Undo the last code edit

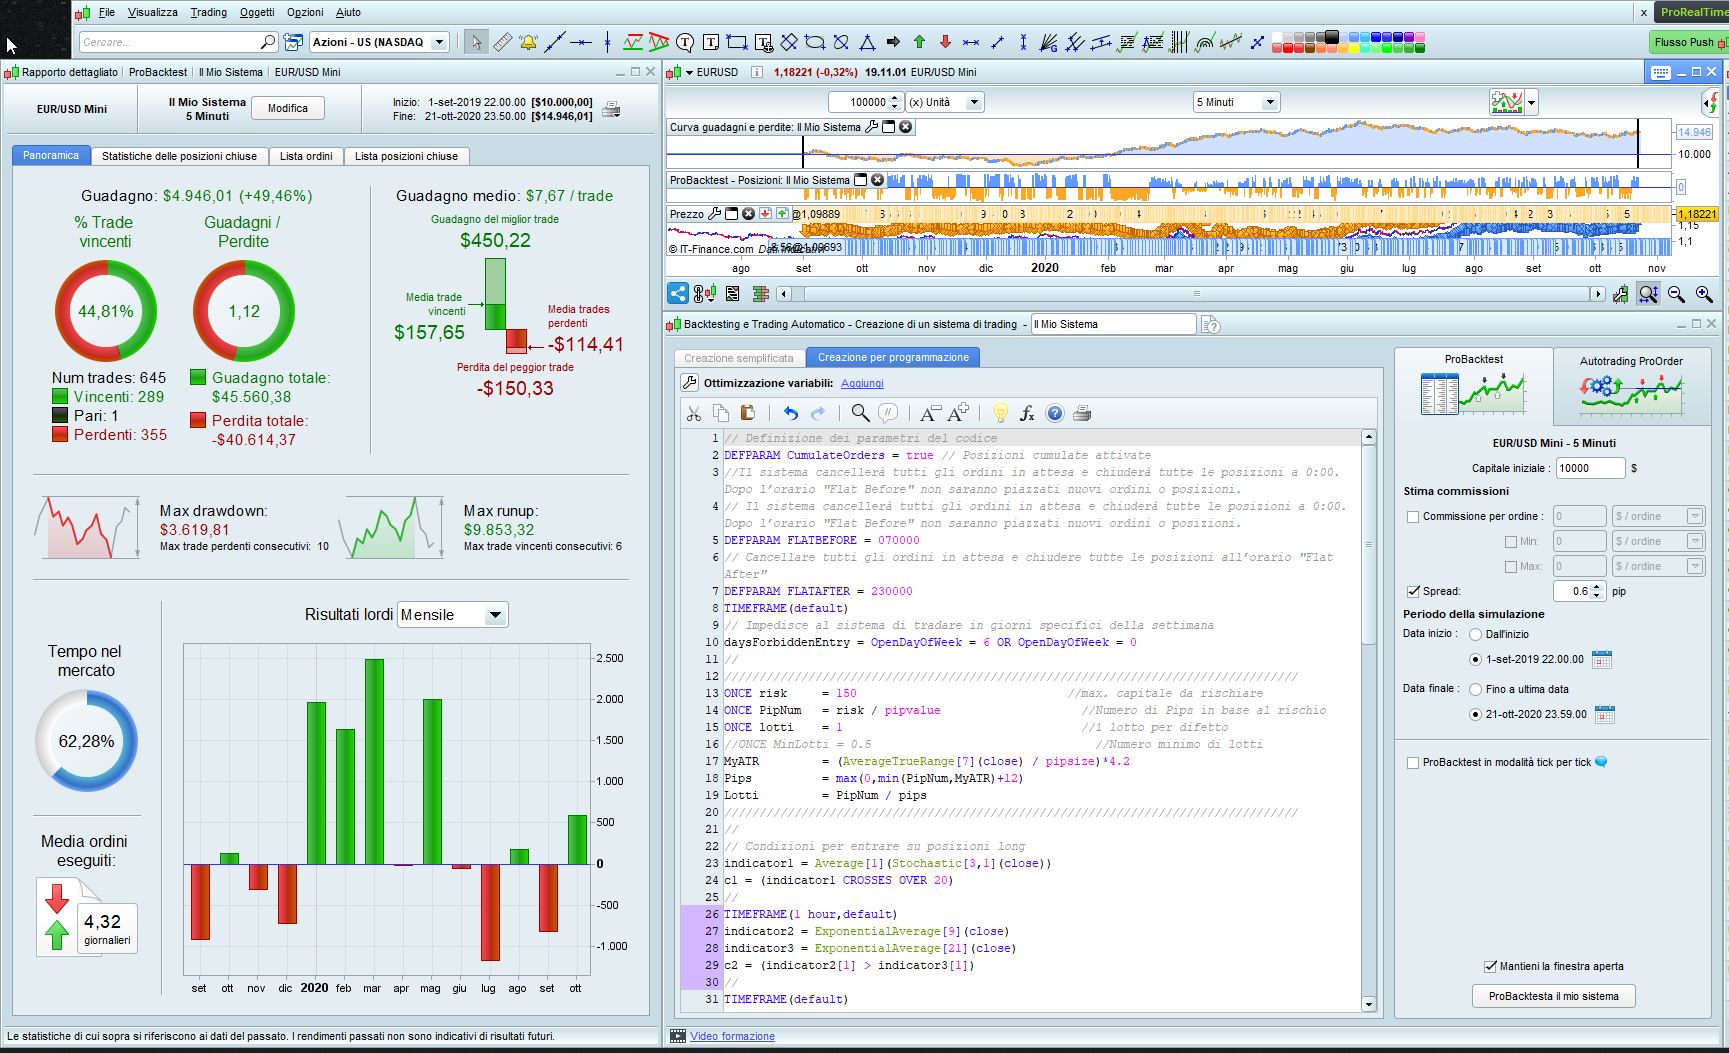pos(791,413)
